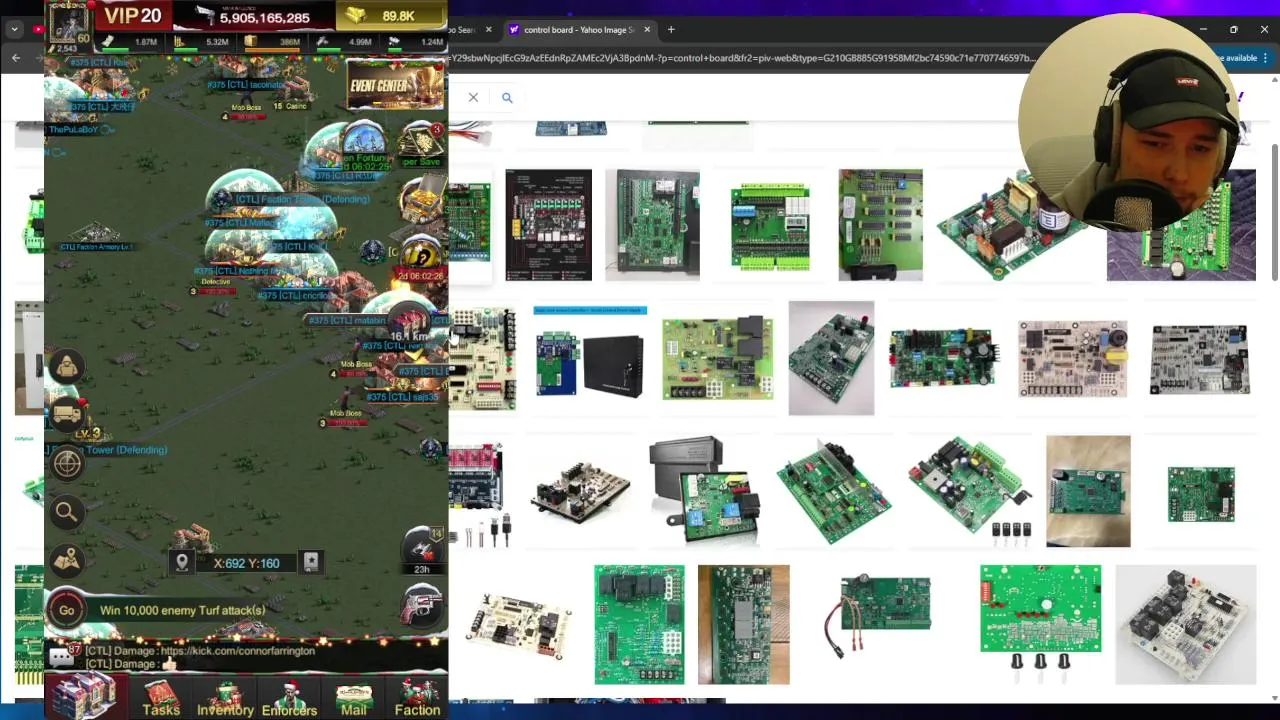This screenshot has height=720, width=1280.
Task: Open the bookmark icon next to coordinates
Action: pos(311,562)
